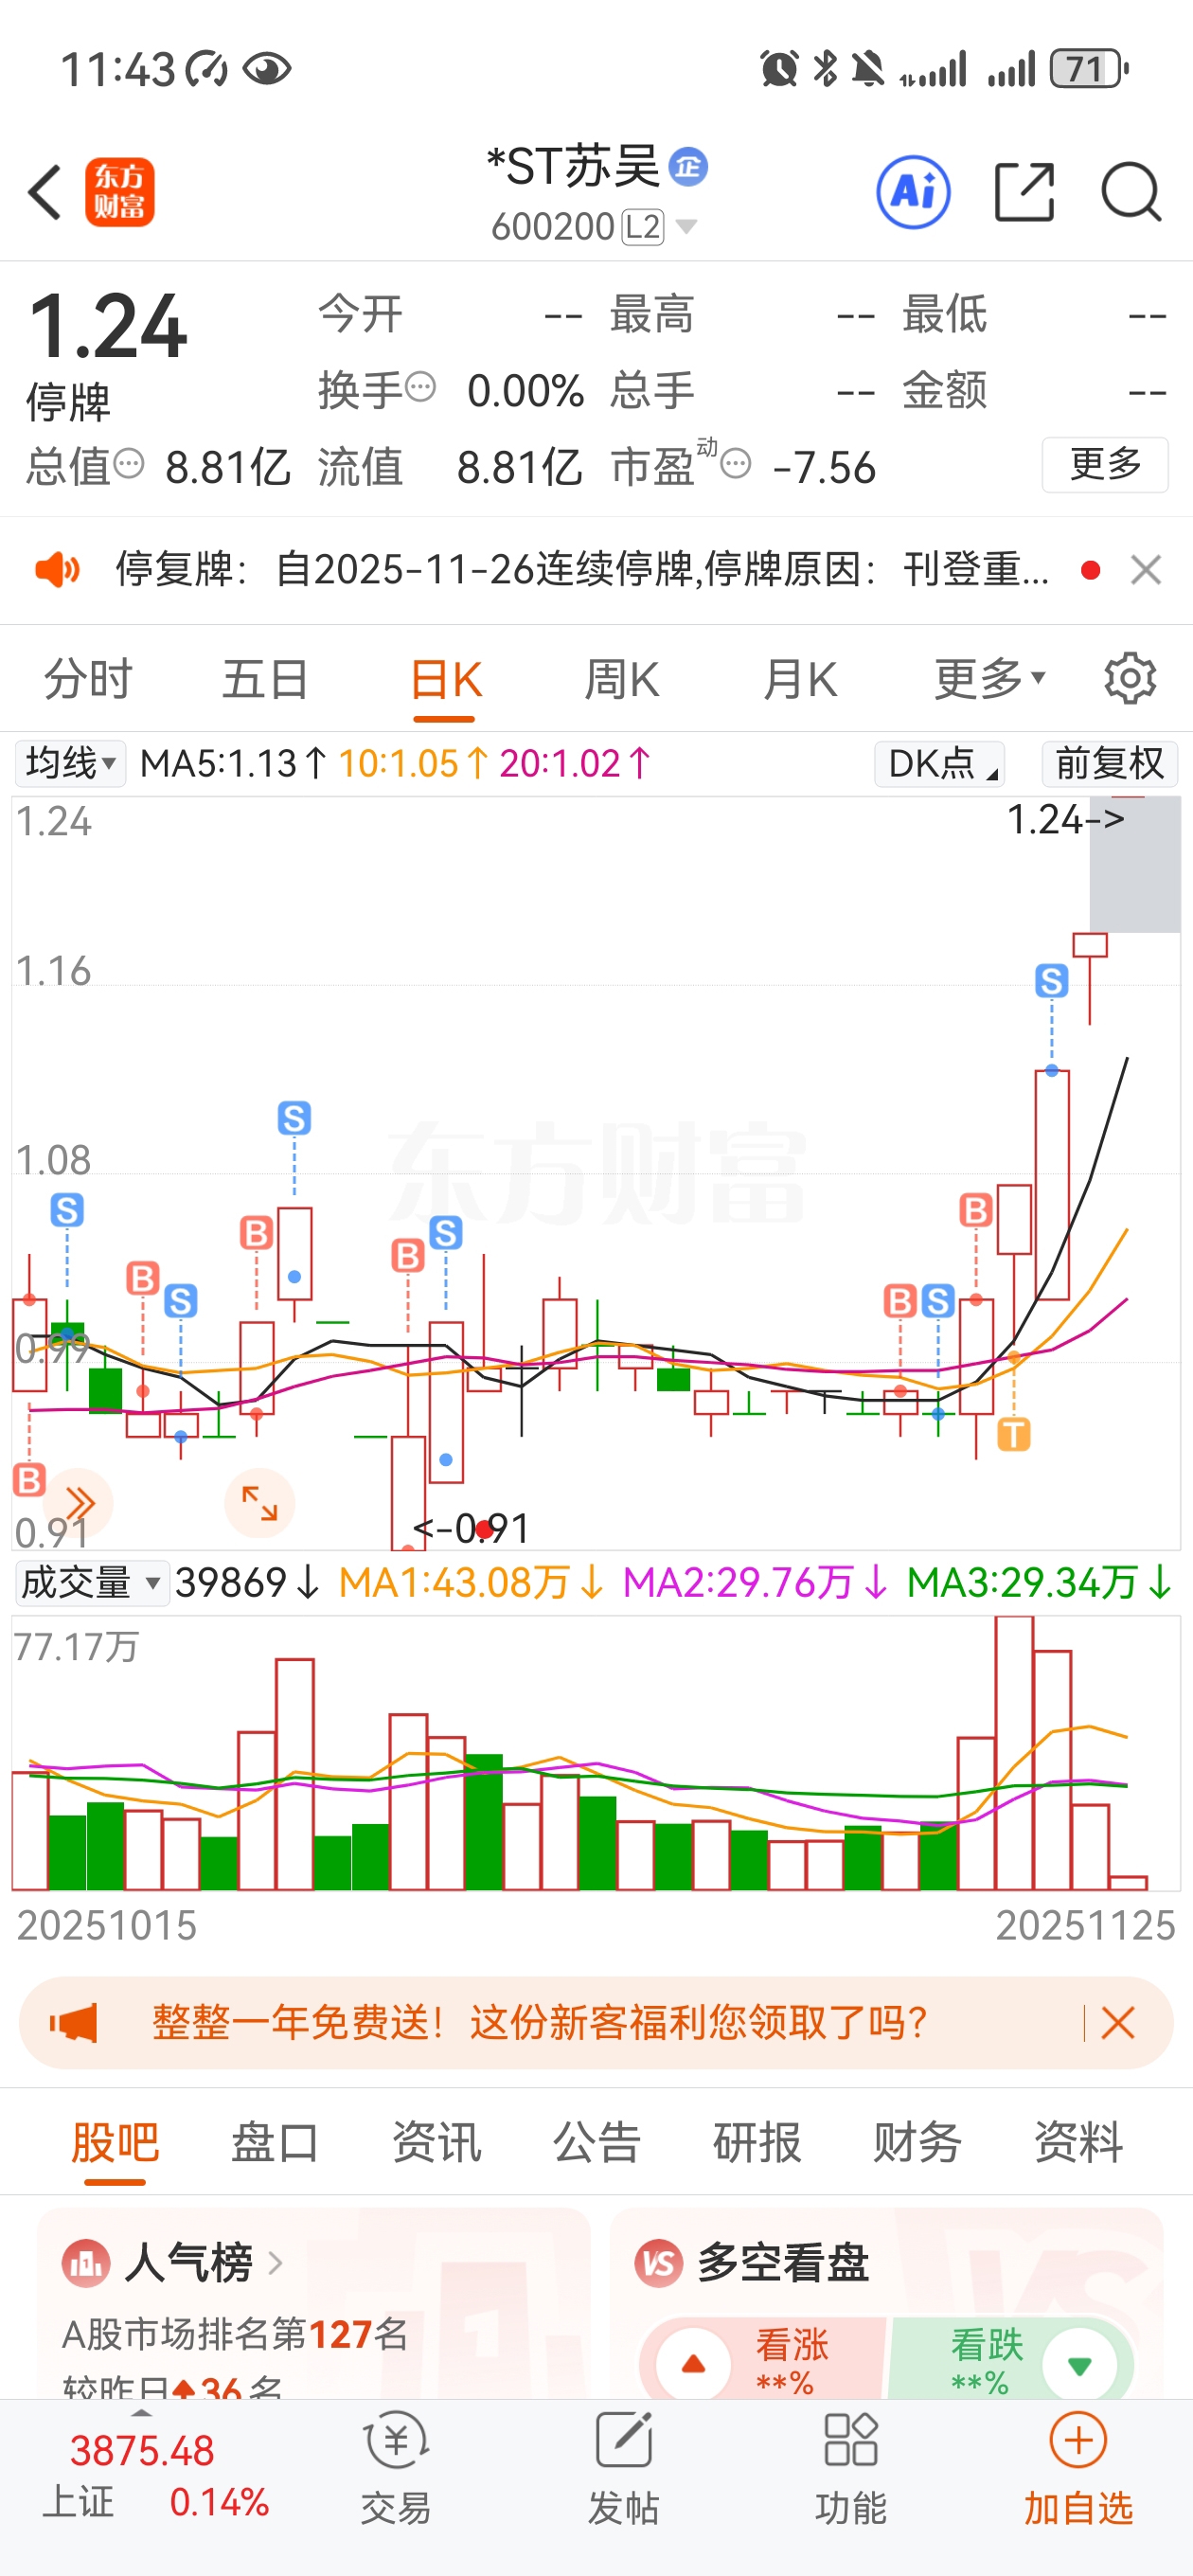Open the 研报 tab

(x=757, y=2142)
